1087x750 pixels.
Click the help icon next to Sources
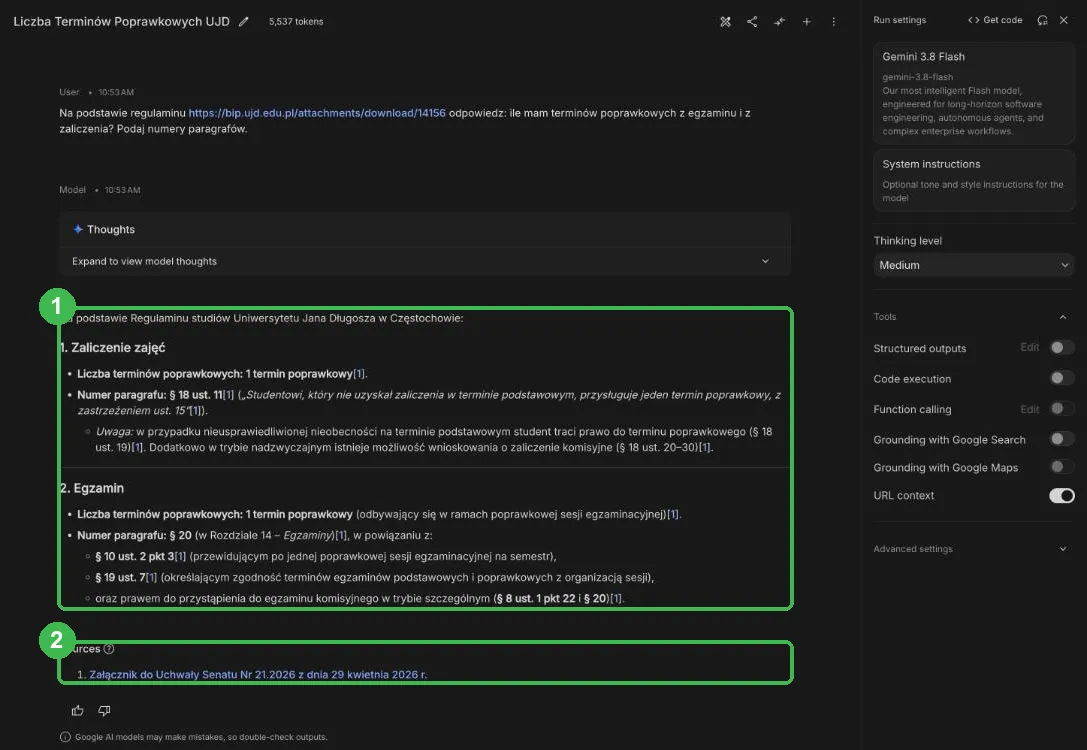(109, 649)
